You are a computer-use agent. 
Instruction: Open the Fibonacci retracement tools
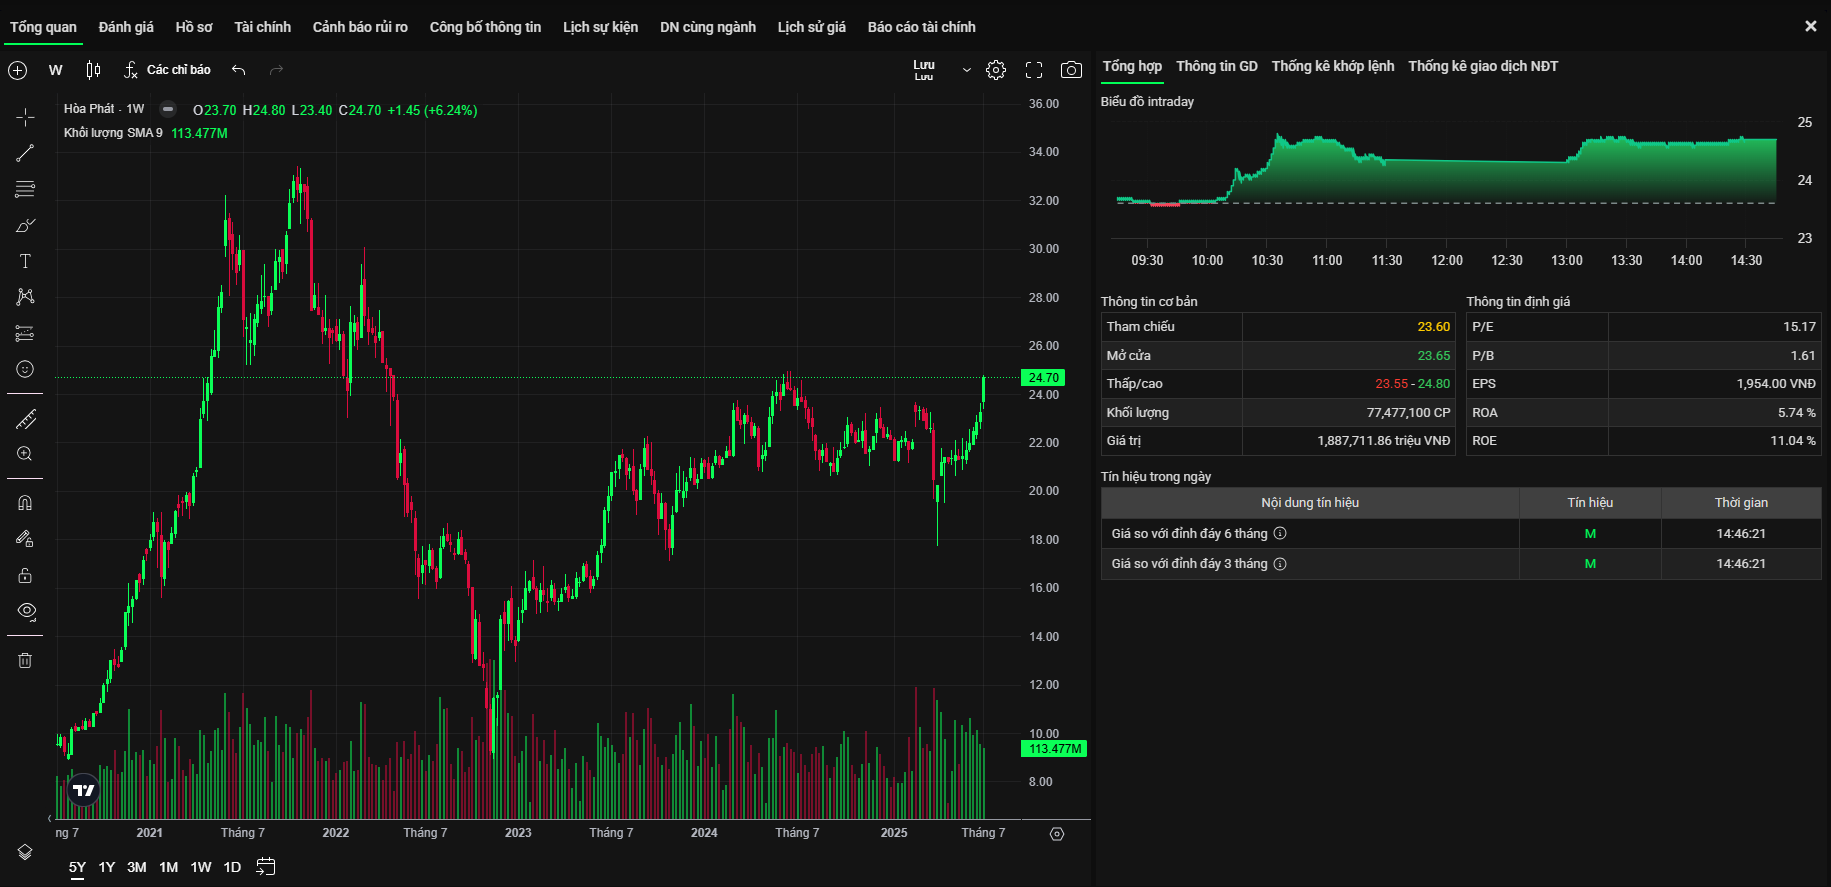pyautogui.click(x=25, y=189)
